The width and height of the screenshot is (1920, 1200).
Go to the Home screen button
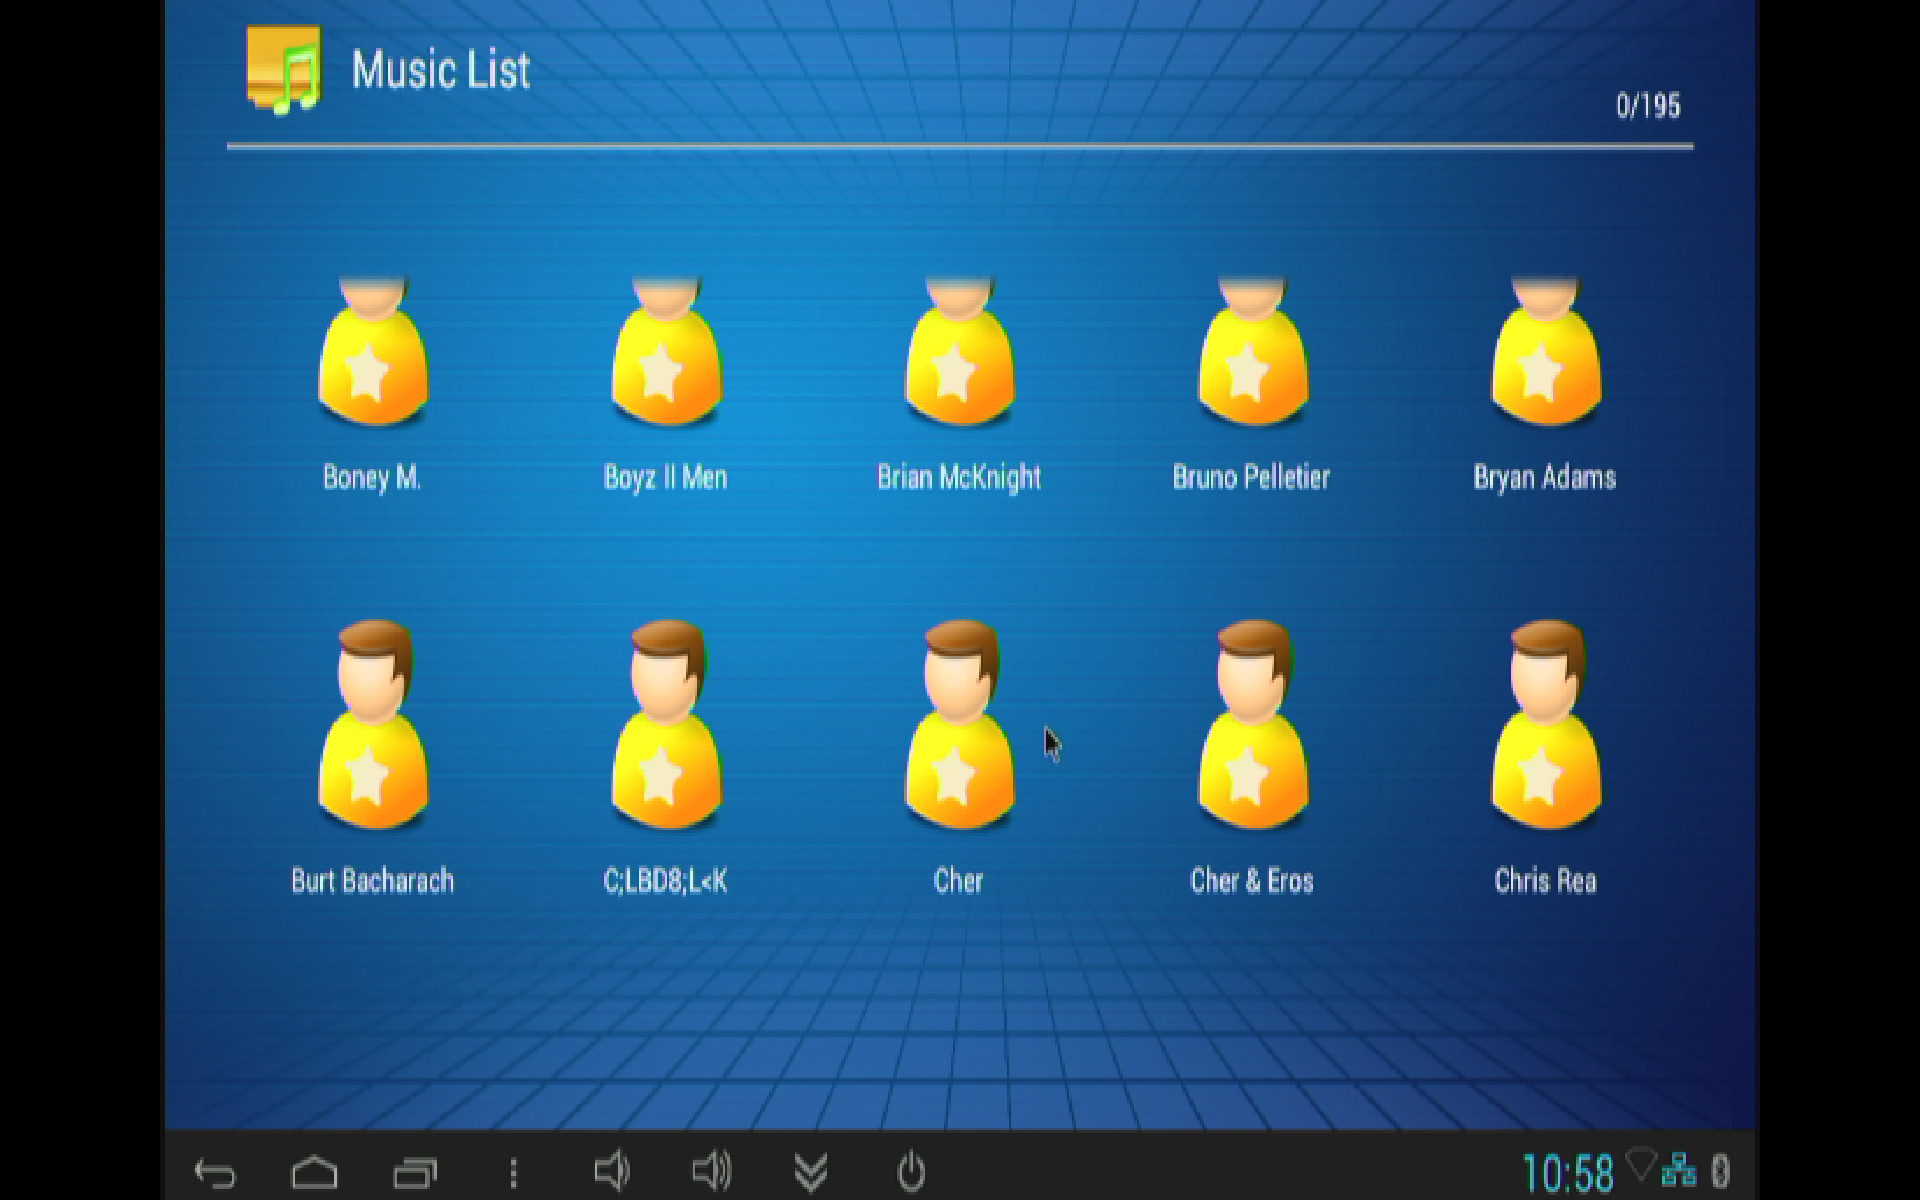pos(314,1171)
